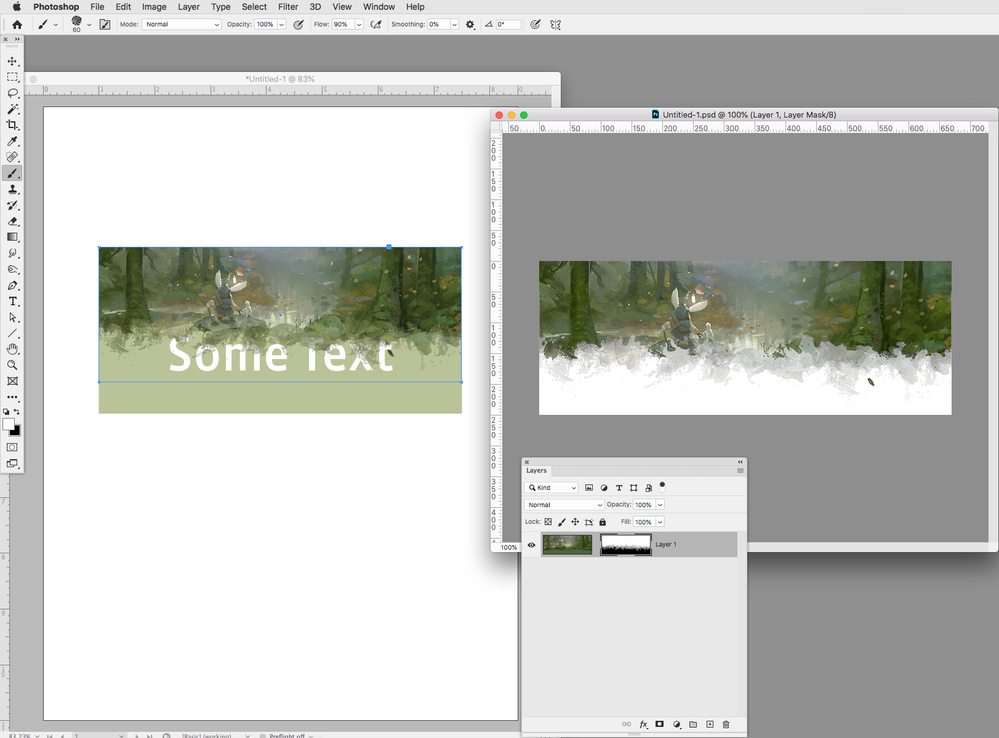The width and height of the screenshot is (999, 738).
Task: Swap foreground and background colors
Action: (x=17, y=412)
